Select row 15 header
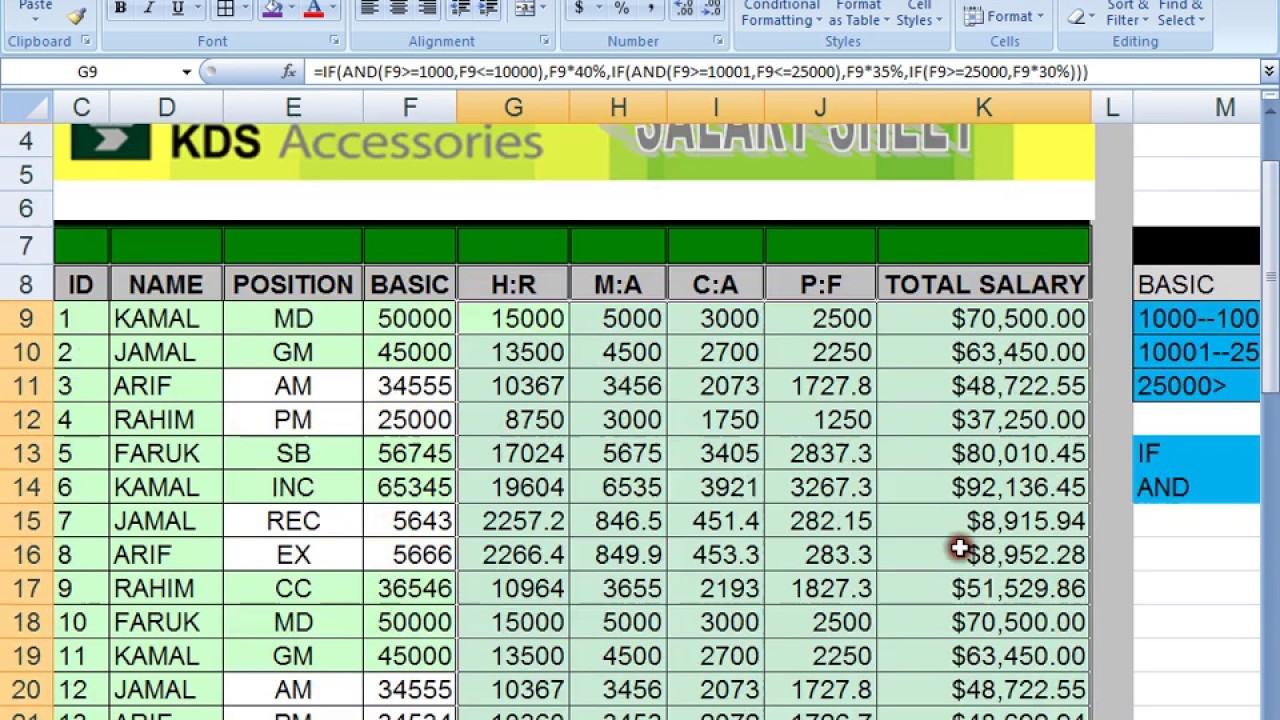 pos(26,521)
